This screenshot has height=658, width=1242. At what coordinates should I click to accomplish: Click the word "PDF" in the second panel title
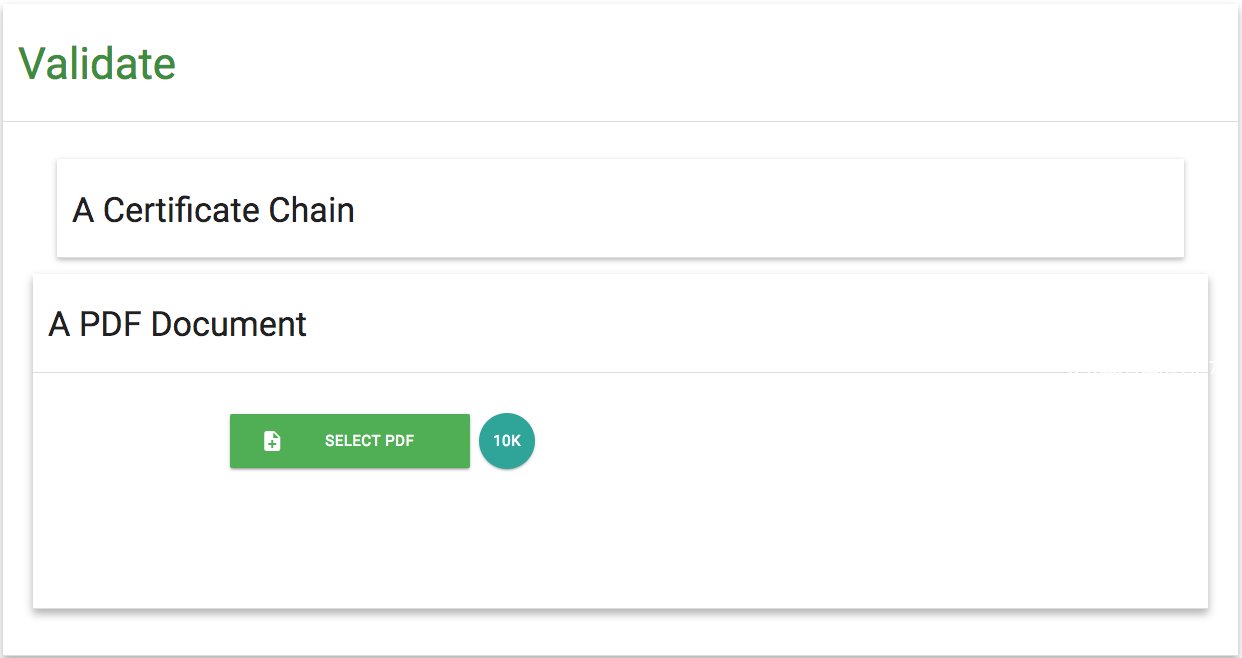click(111, 325)
